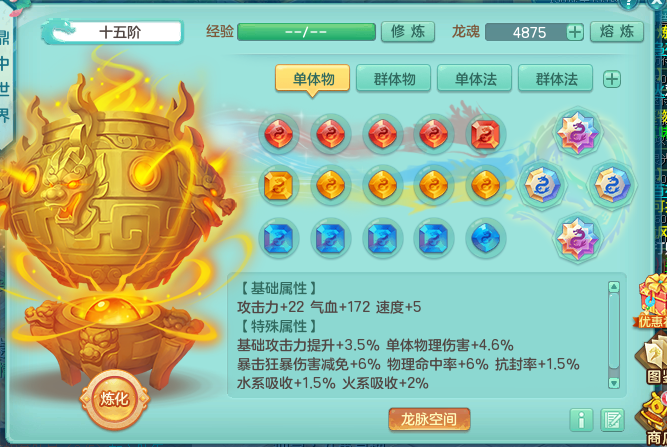The height and width of the screenshot is (447, 667).
Task: Switch to the 群体物 tab
Action: point(393,79)
